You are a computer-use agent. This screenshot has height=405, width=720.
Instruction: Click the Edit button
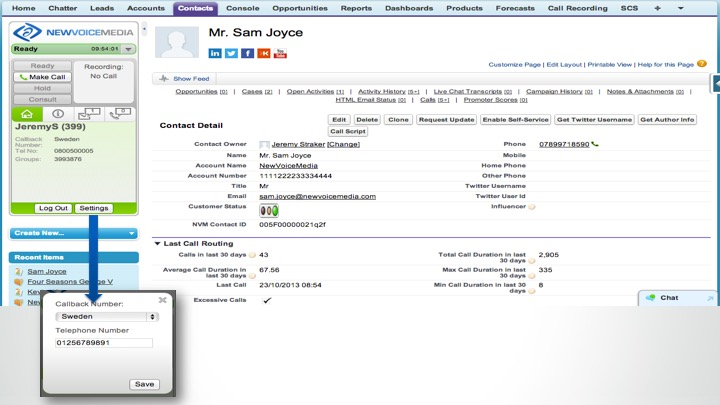click(339, 119)
